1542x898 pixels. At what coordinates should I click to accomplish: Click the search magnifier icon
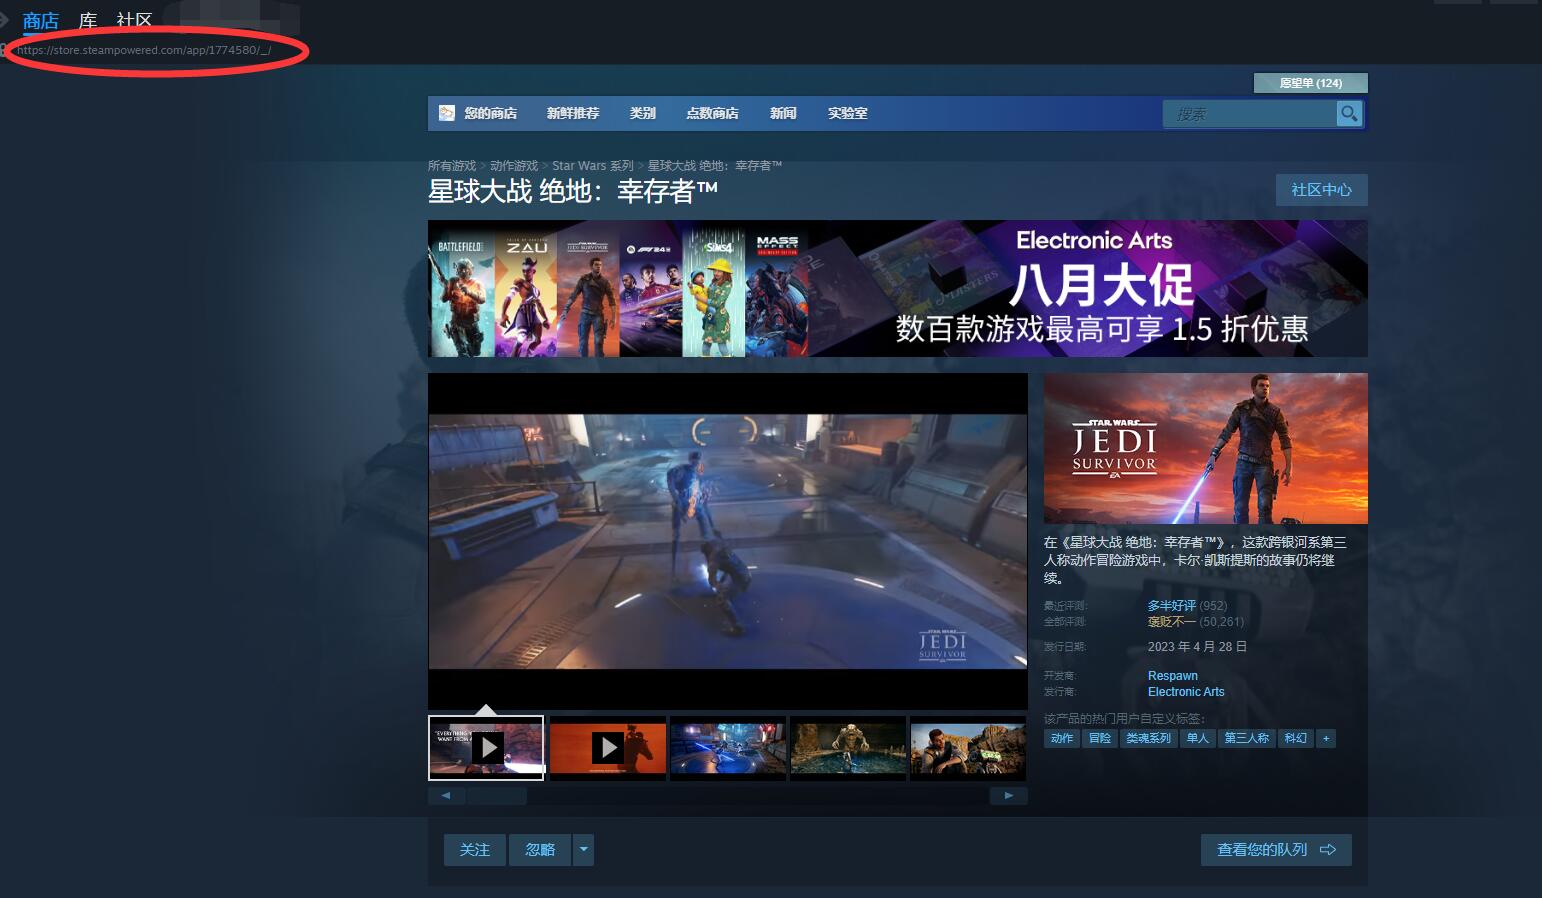1349,114
